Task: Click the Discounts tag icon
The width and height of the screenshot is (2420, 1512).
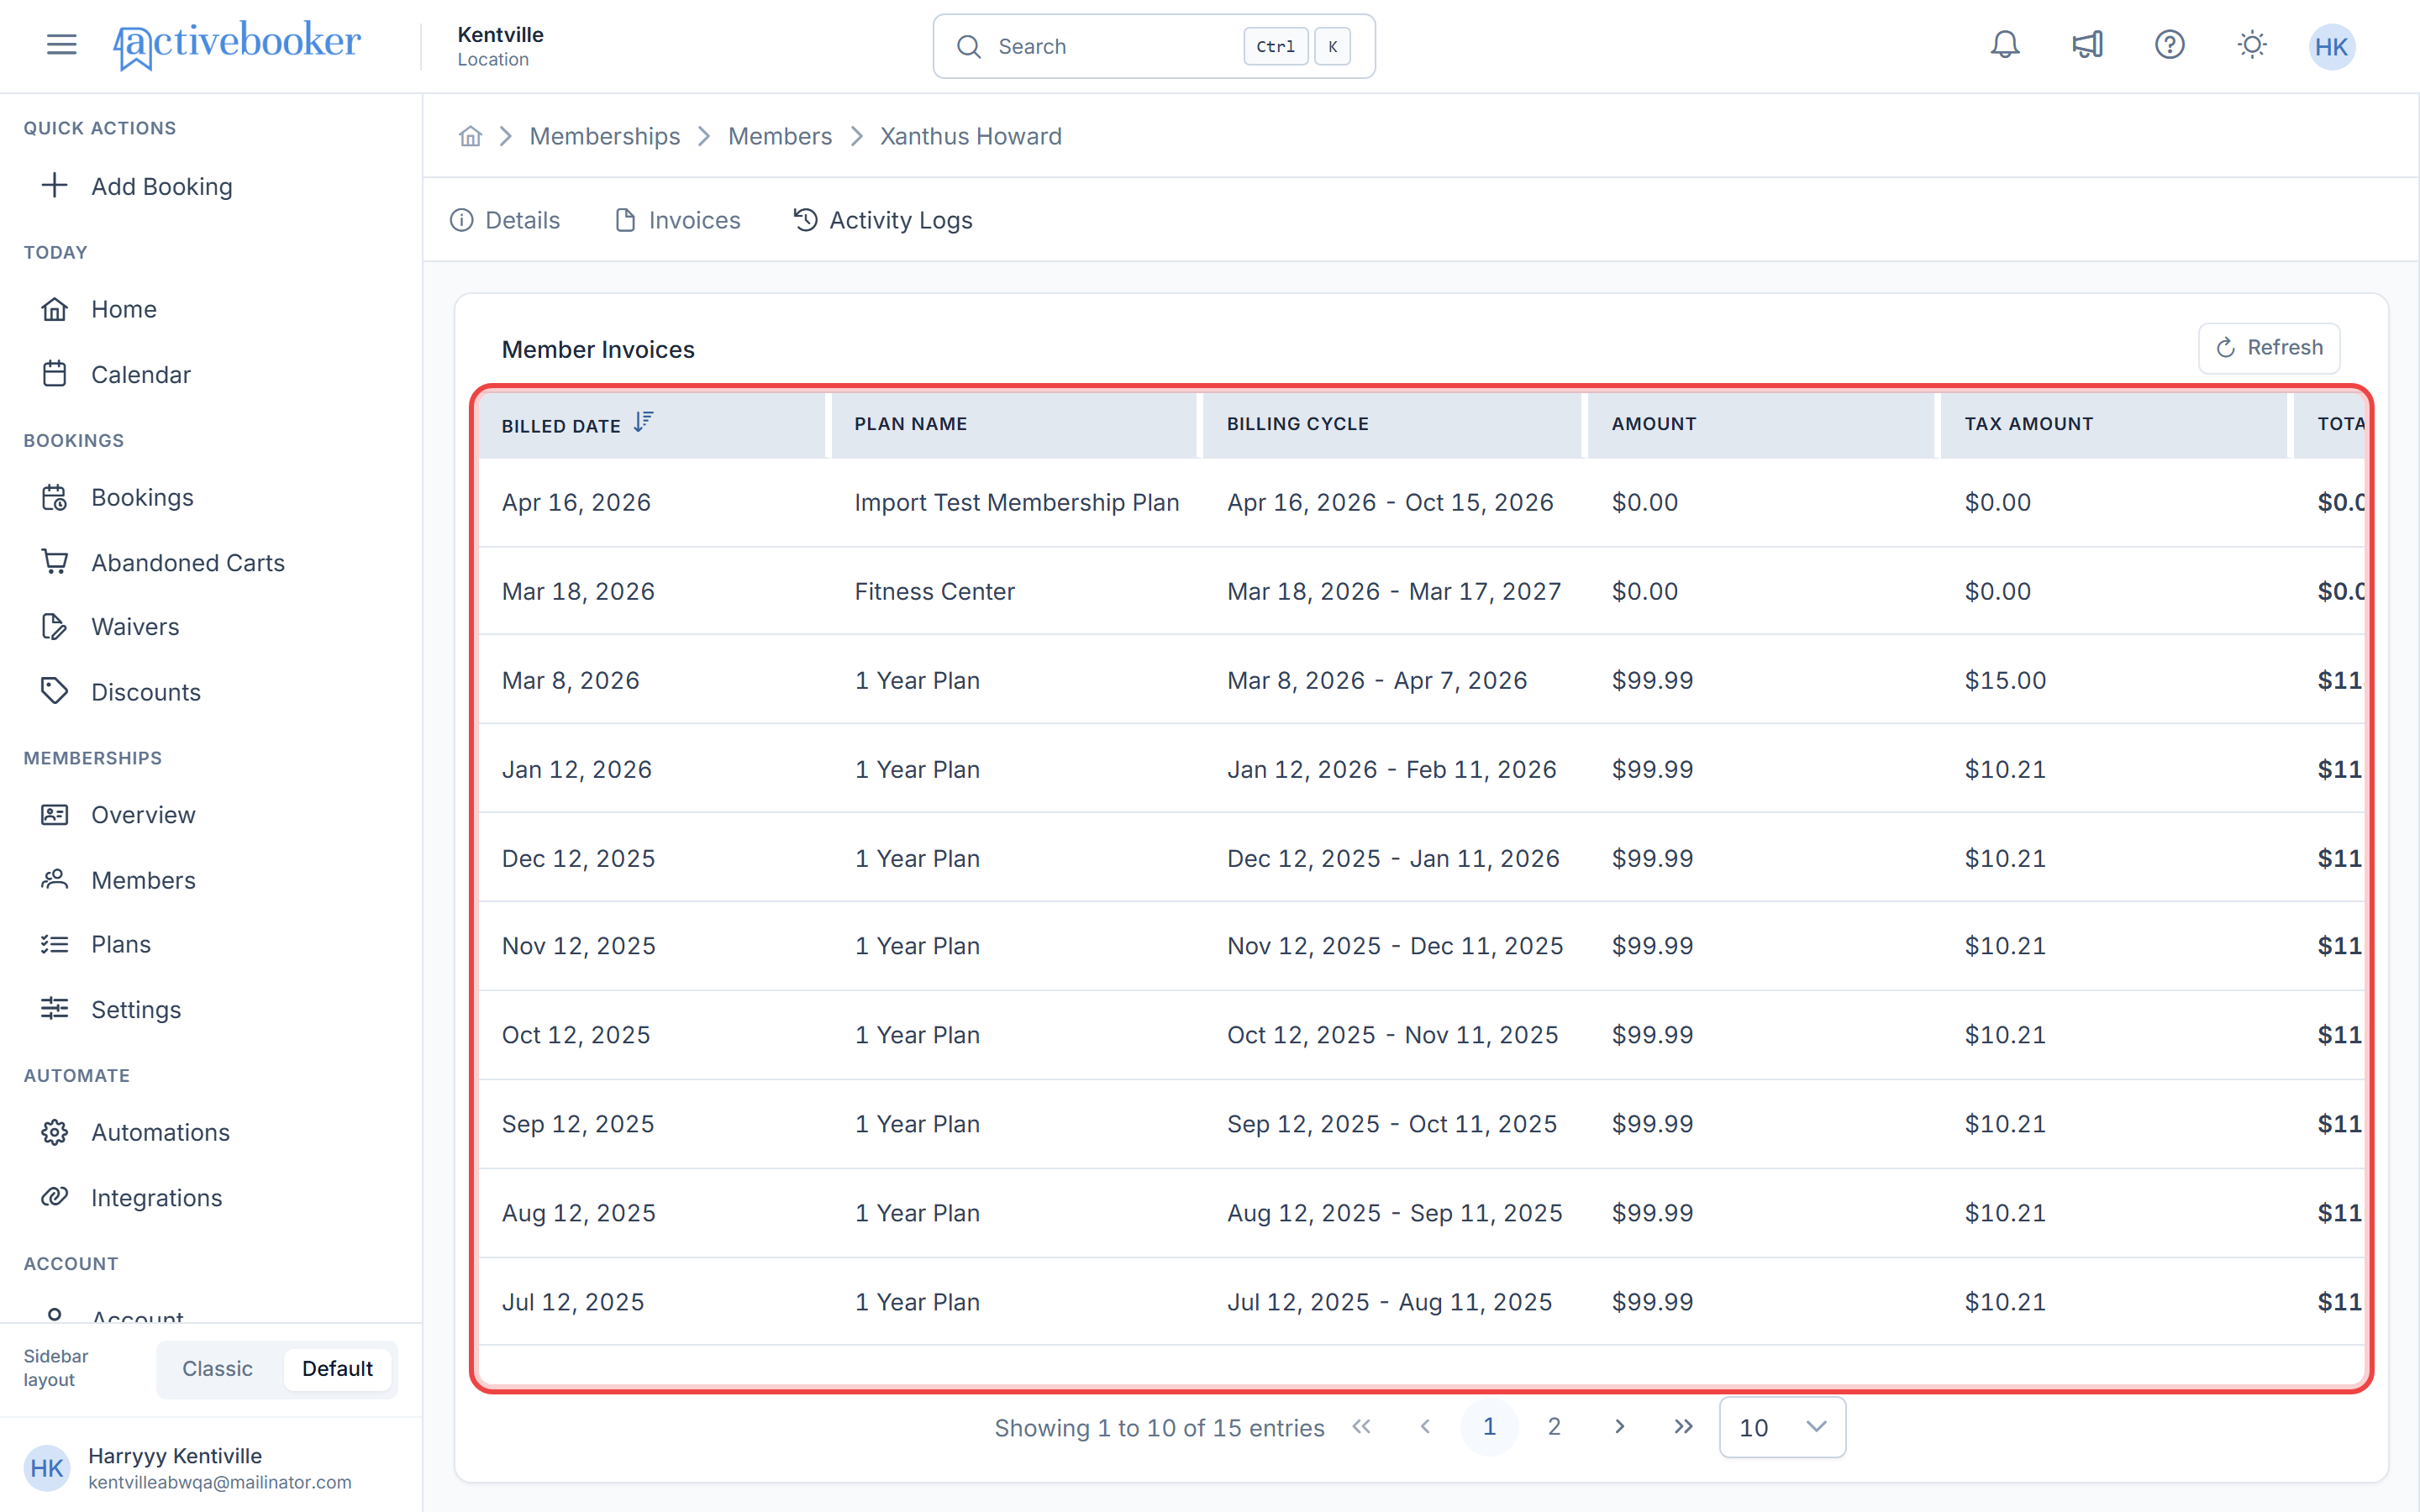Action: 54,690
